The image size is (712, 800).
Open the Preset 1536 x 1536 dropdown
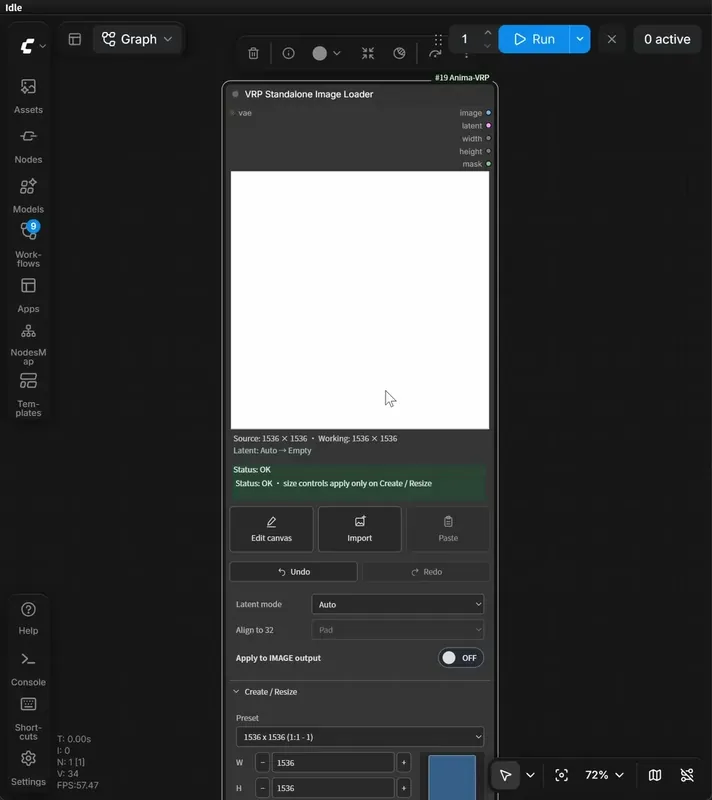point(360,737)
